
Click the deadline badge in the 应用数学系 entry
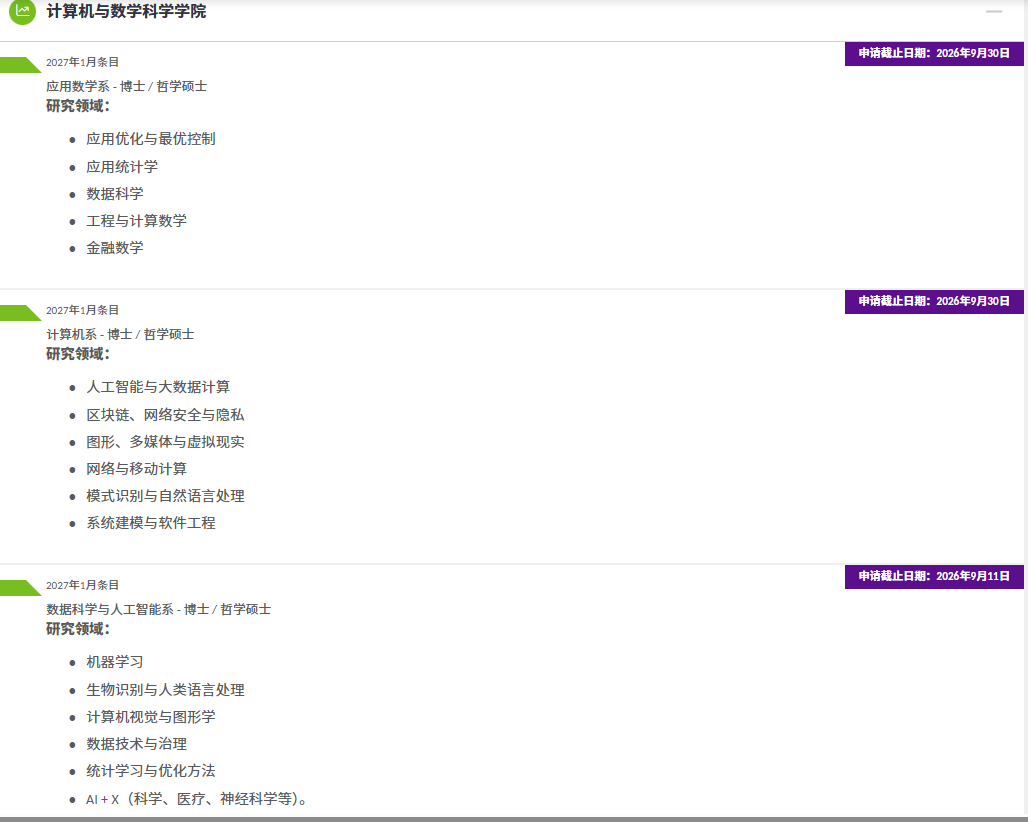coord(934,53)
